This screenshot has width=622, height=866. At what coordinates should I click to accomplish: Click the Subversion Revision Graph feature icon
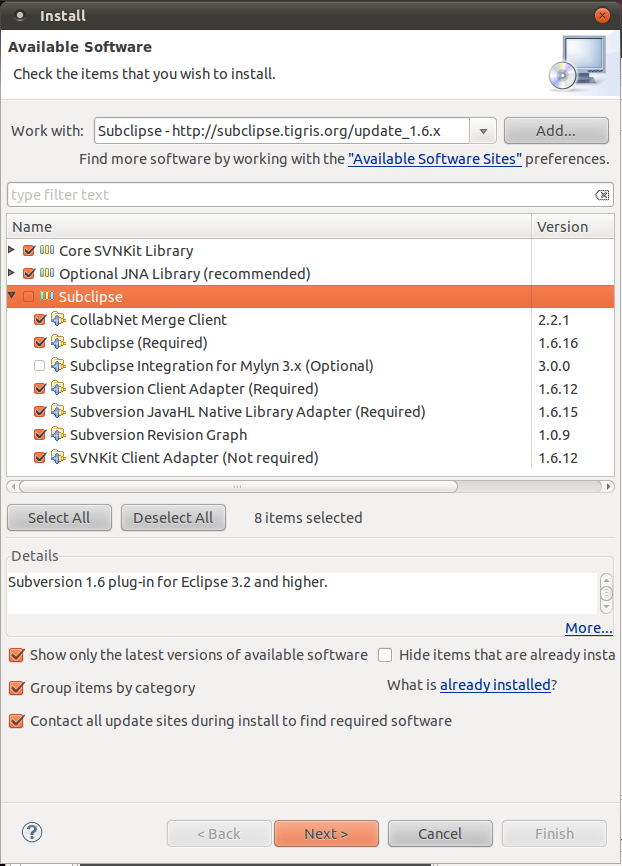pos(58,434)
